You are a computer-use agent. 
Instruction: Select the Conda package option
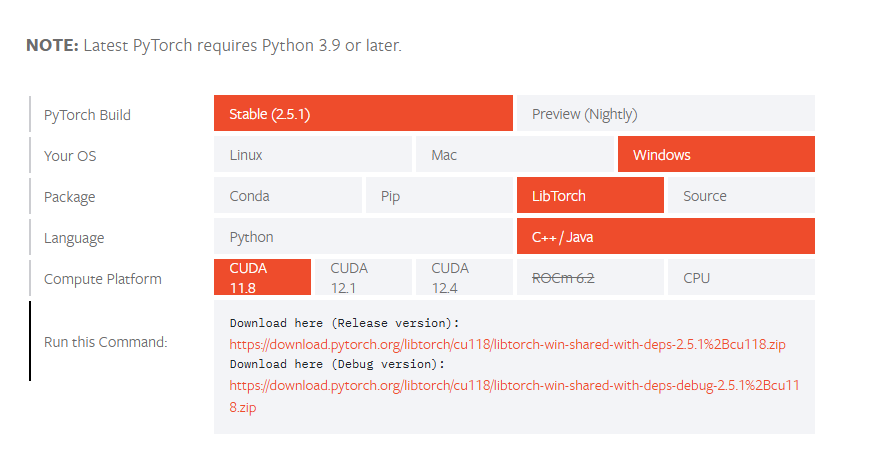288,195
